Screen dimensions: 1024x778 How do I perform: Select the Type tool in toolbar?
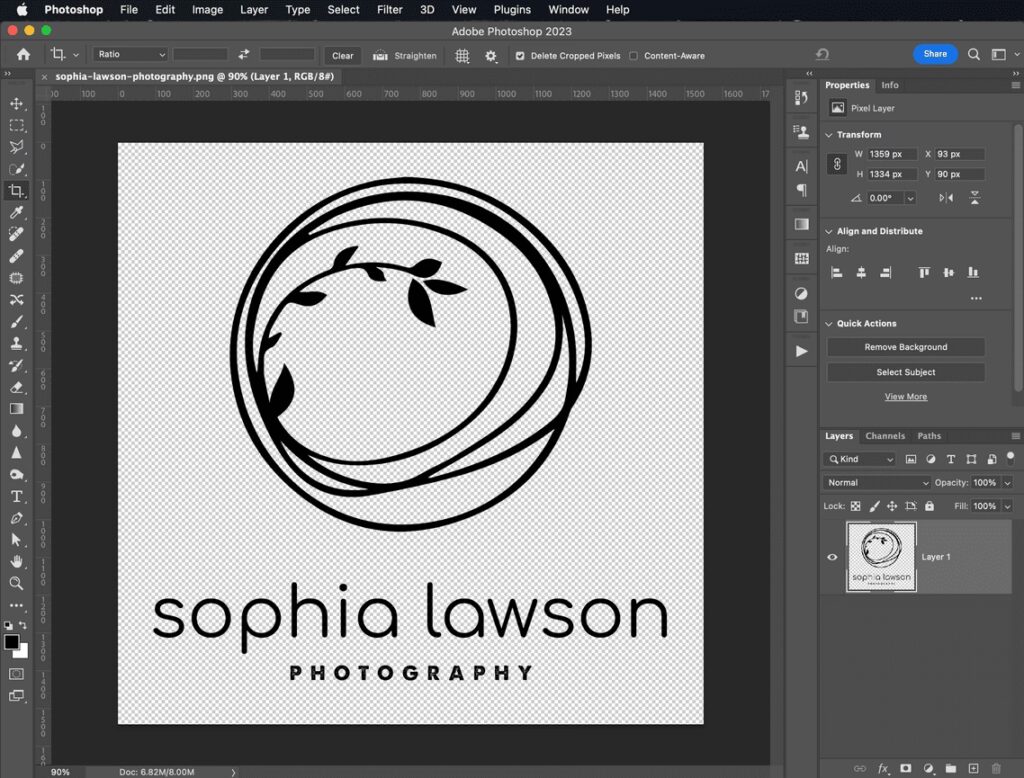[16, 496]
